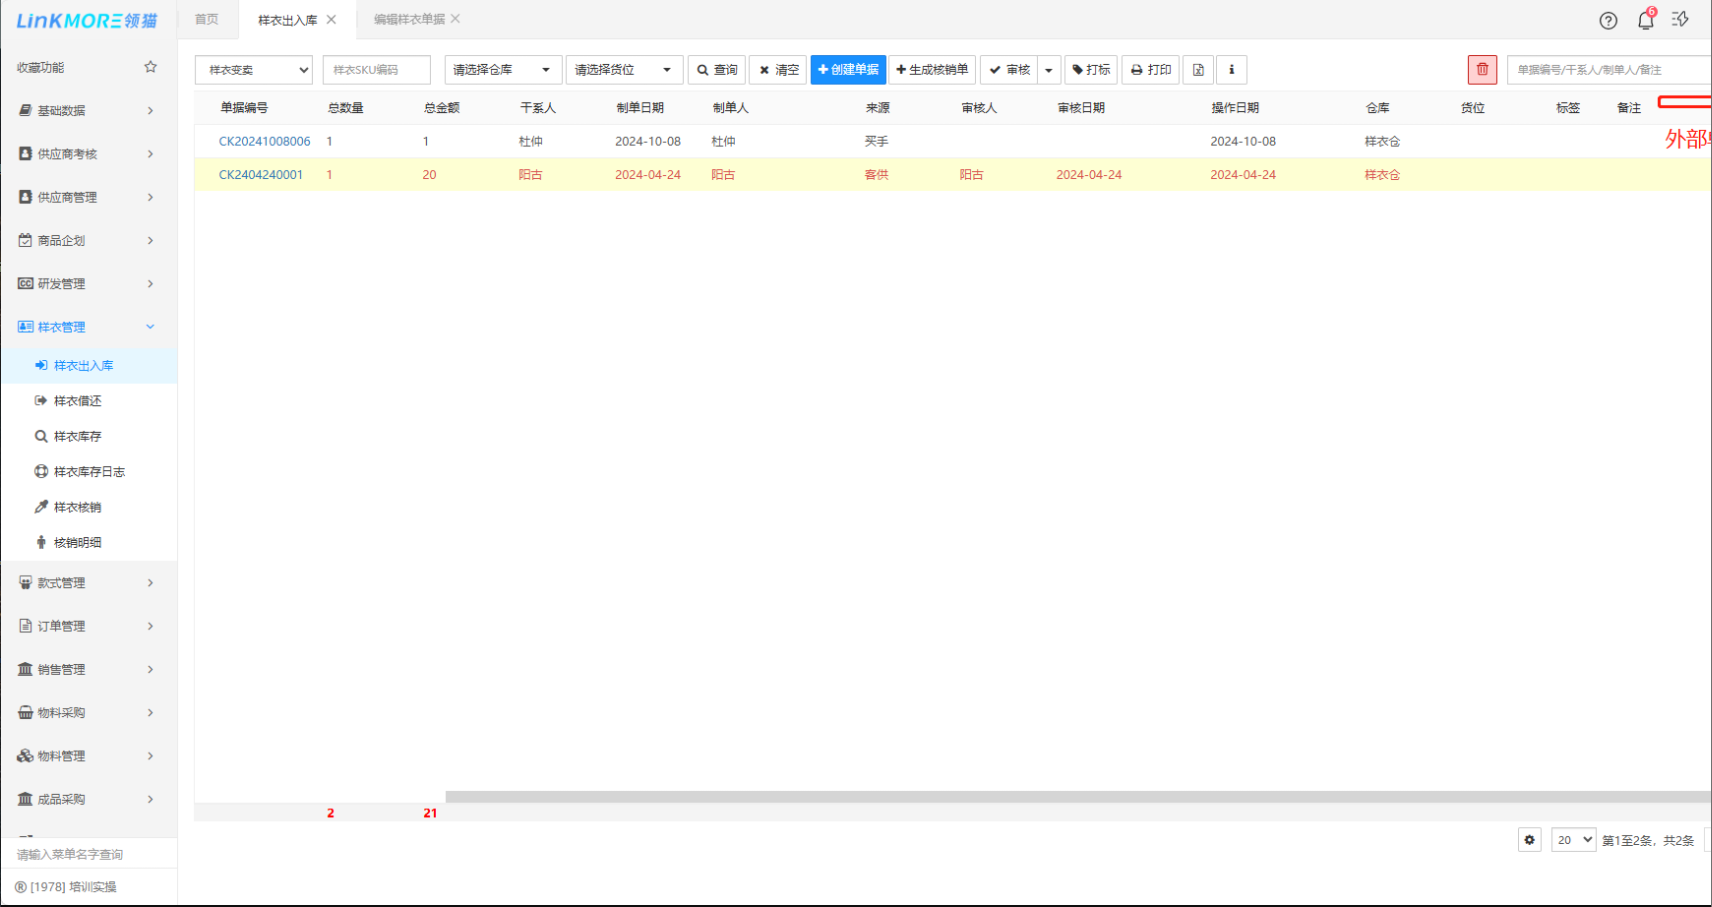This screenshot has height=907, width=1712.
Task: Click the top-right sparkle pen icon
Action: 1680,20
